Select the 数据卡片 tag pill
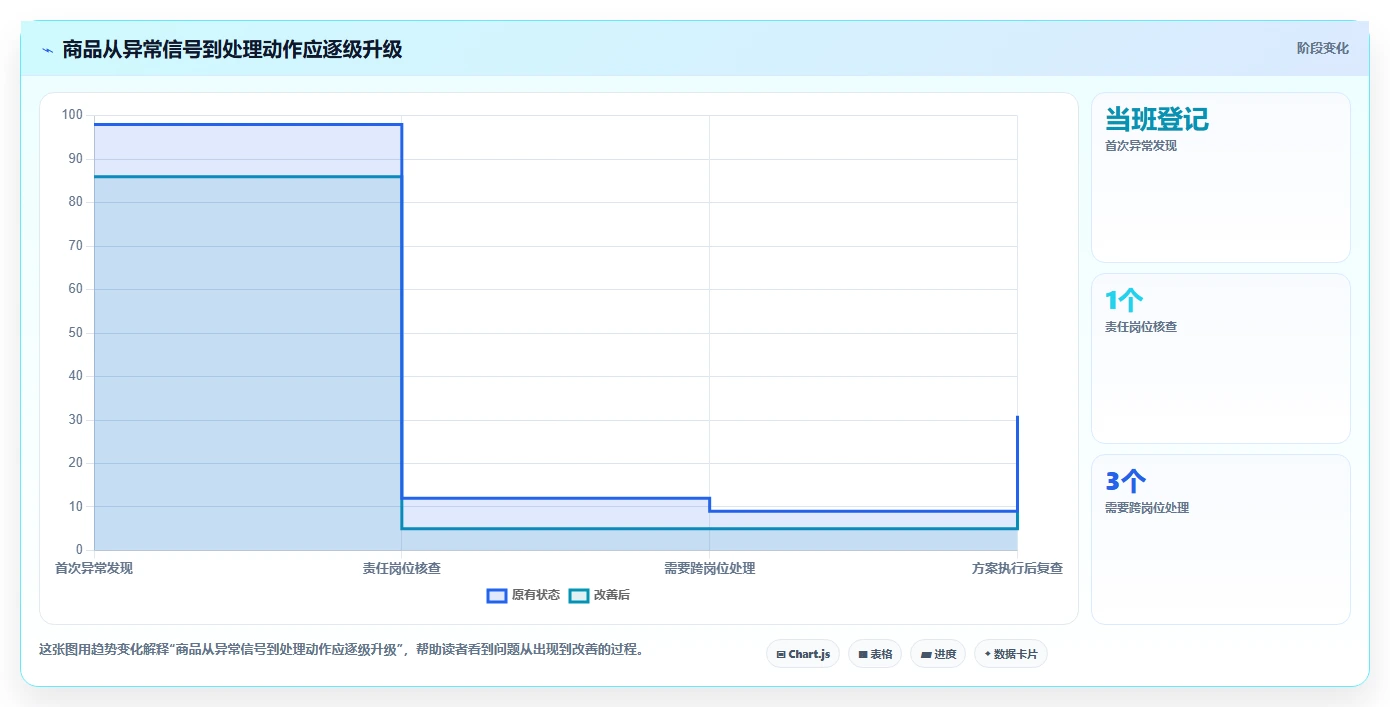Screen dimensions: 1390x707 (x=1011, y=654)
